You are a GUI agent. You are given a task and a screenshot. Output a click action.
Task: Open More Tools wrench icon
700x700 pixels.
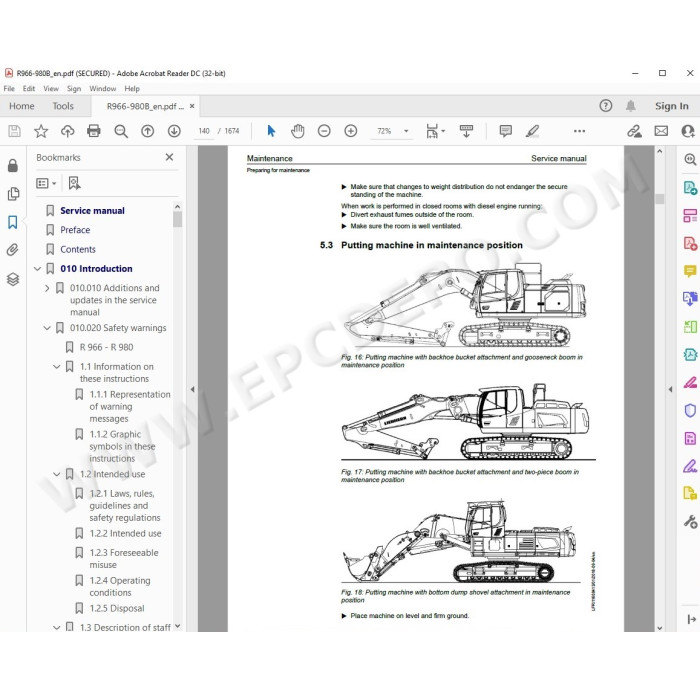click(690, 521)
